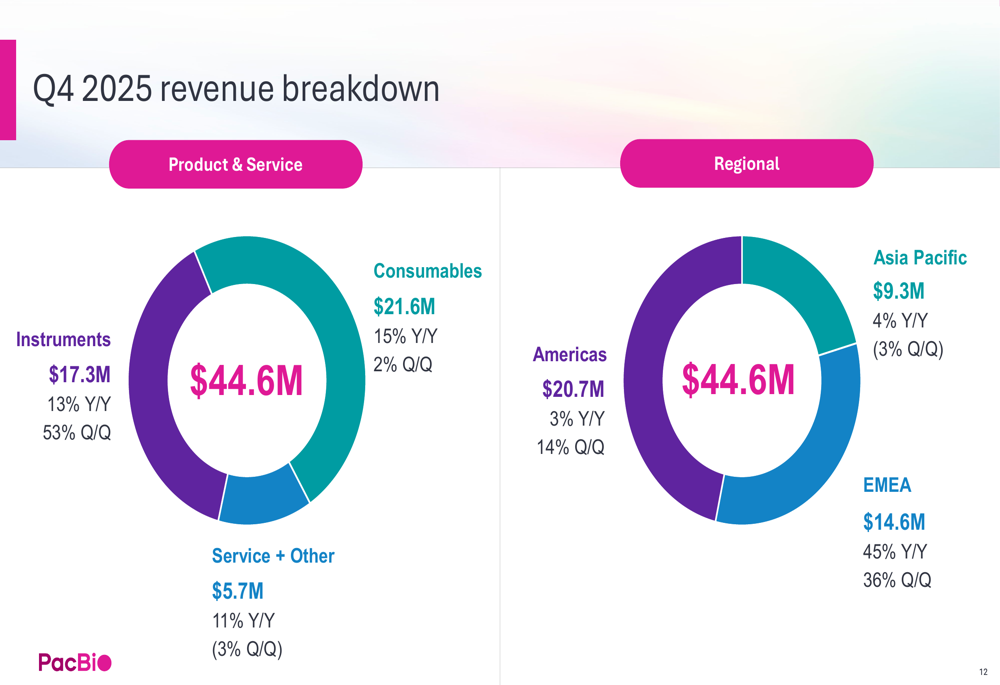Select the Regional pill header
Image resolution: width=1000 pixels, height=685 pixels.
(x=746, y=164)
